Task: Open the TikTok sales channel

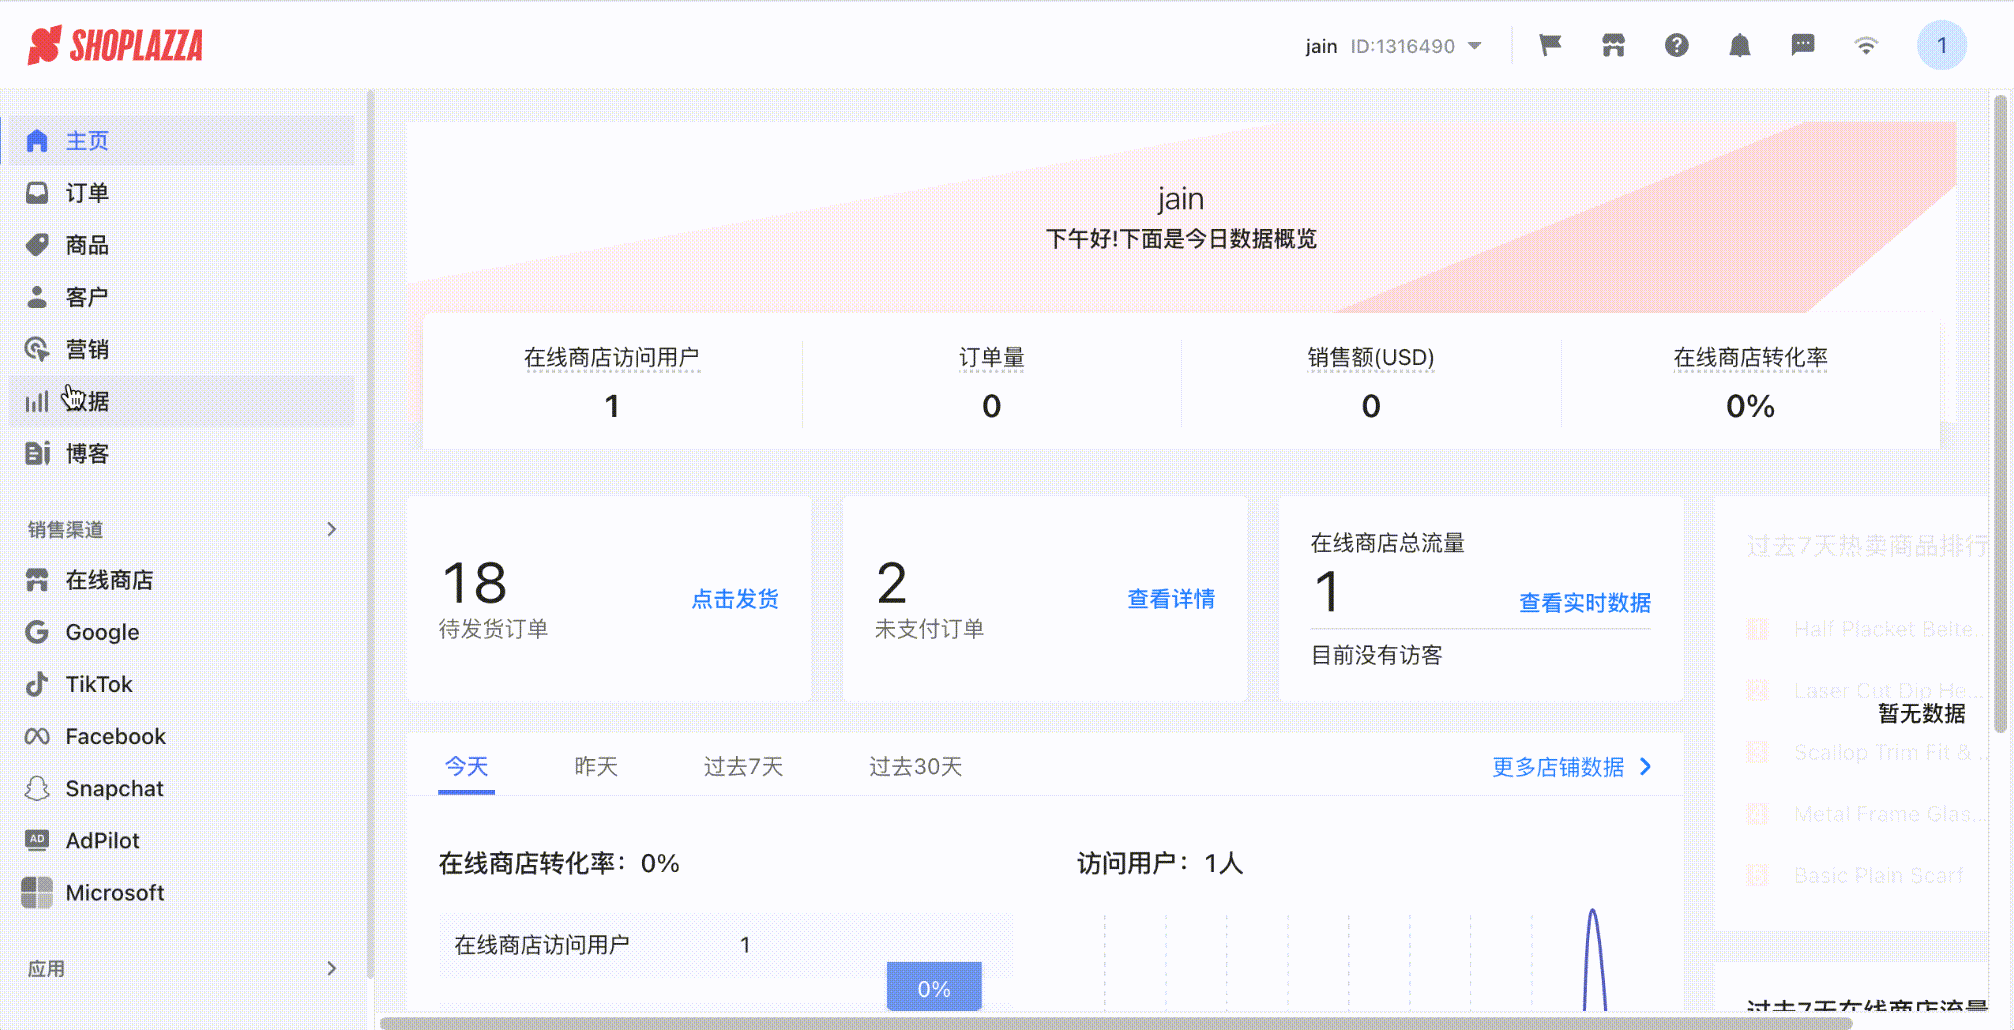Action: (99, 684)
